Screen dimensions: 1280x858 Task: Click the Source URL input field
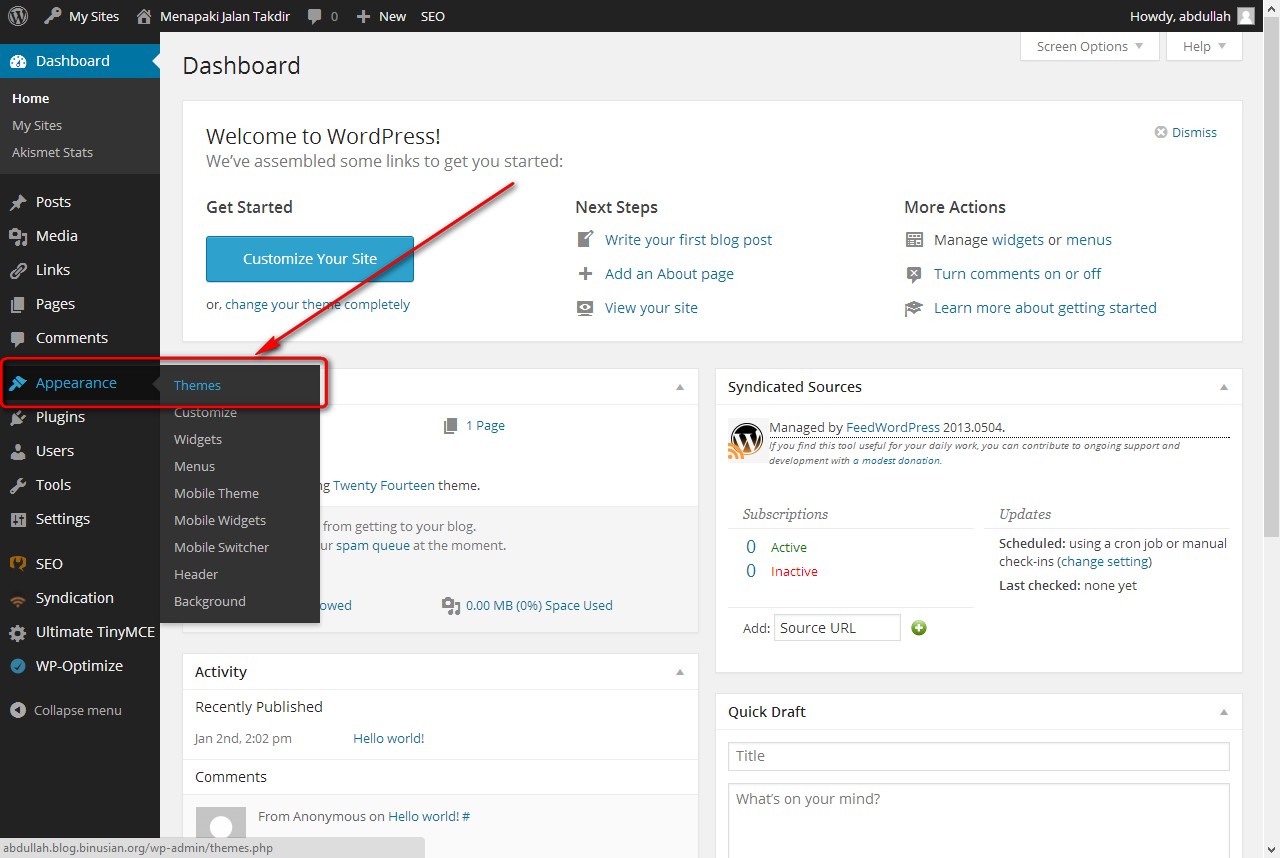[x=837, y=628]
